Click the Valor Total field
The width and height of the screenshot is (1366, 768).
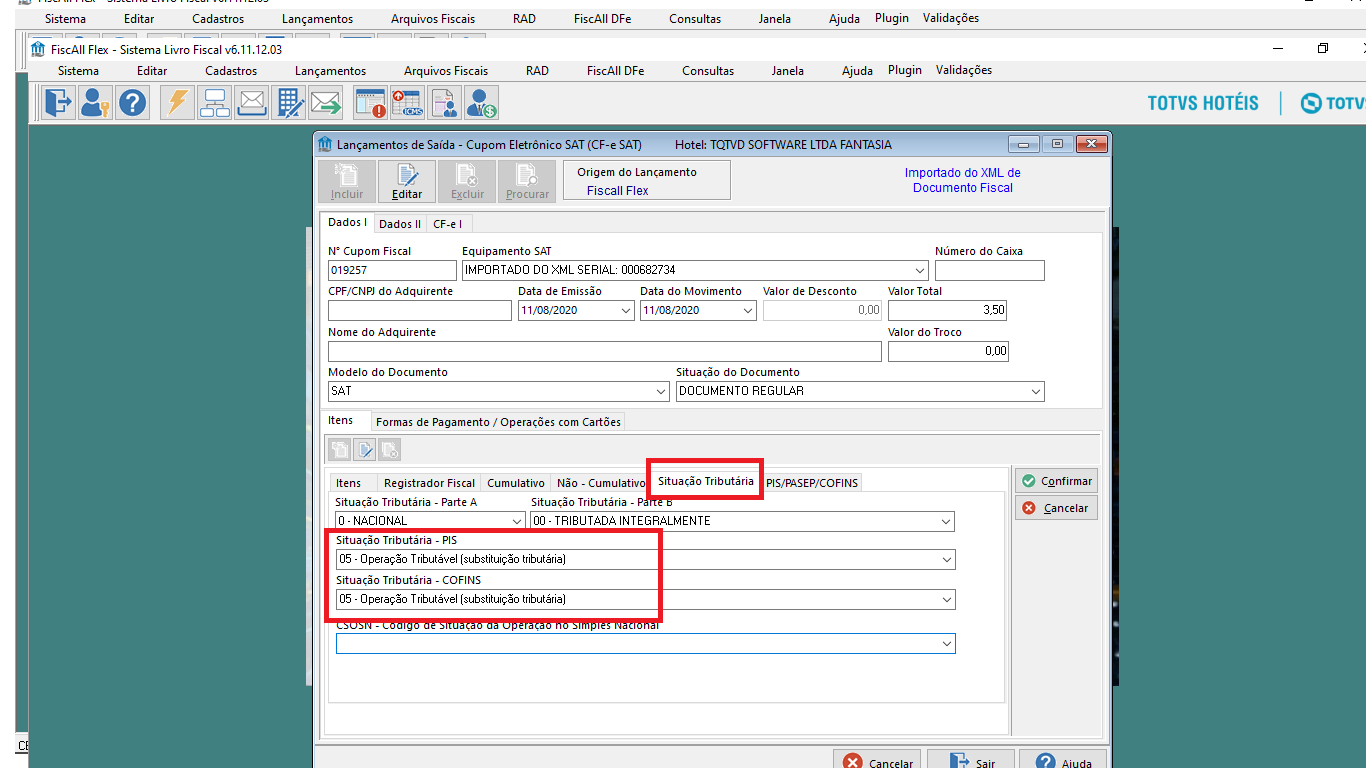948,310
